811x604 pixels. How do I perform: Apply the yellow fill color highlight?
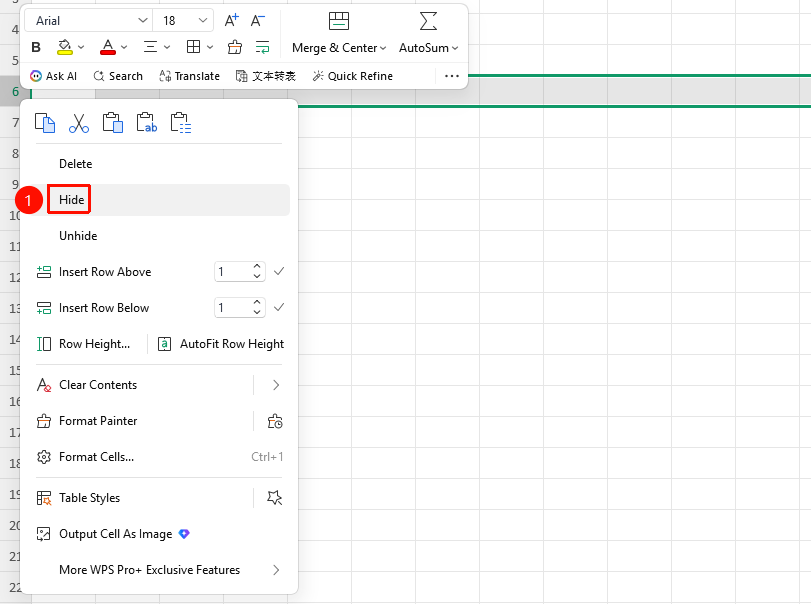(65, 48)
